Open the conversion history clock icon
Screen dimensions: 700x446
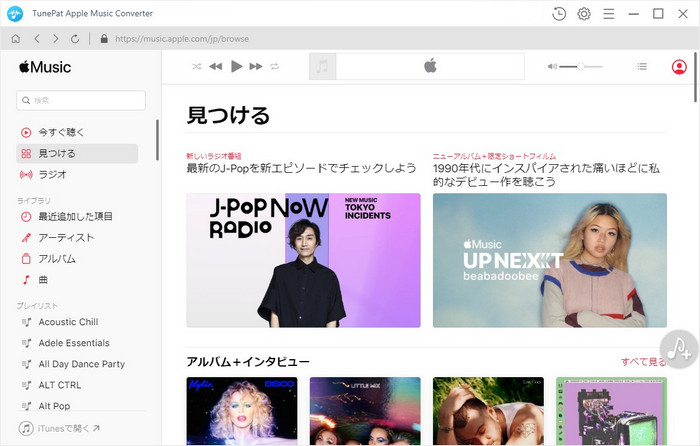(x=559, y=14)
